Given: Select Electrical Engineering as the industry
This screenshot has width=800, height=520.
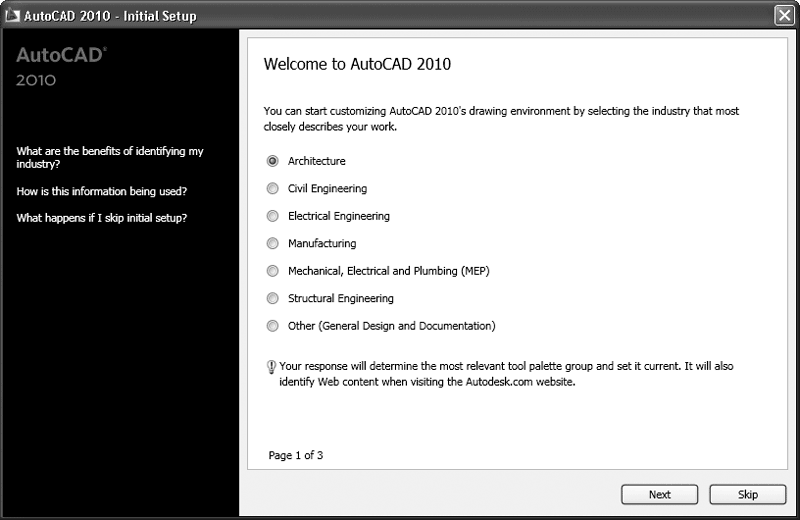Looking at the screenshot, I should [x=273, y=216].
